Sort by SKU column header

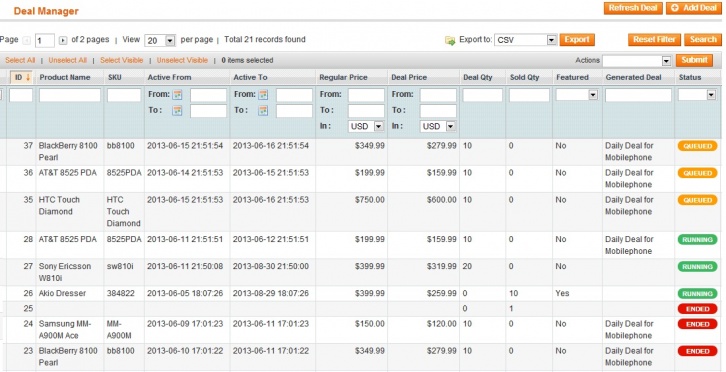click(114, 77)
